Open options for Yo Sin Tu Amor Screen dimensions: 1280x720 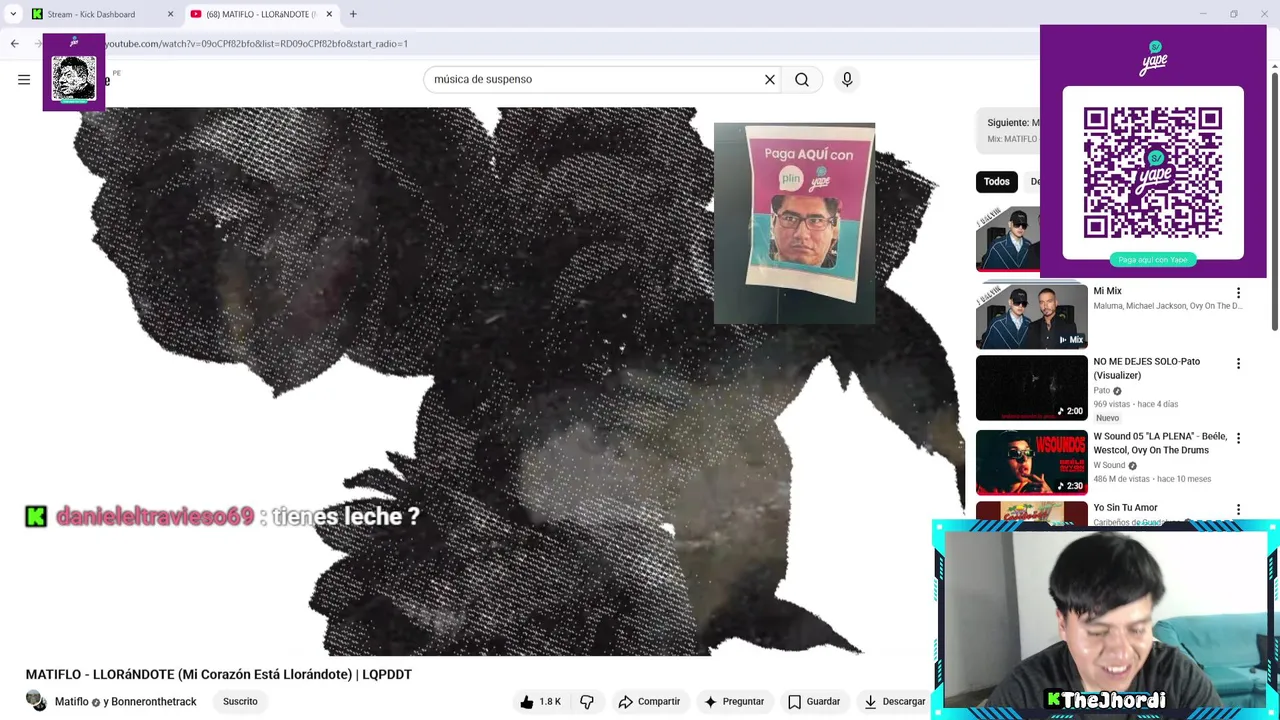[1238, 510]
